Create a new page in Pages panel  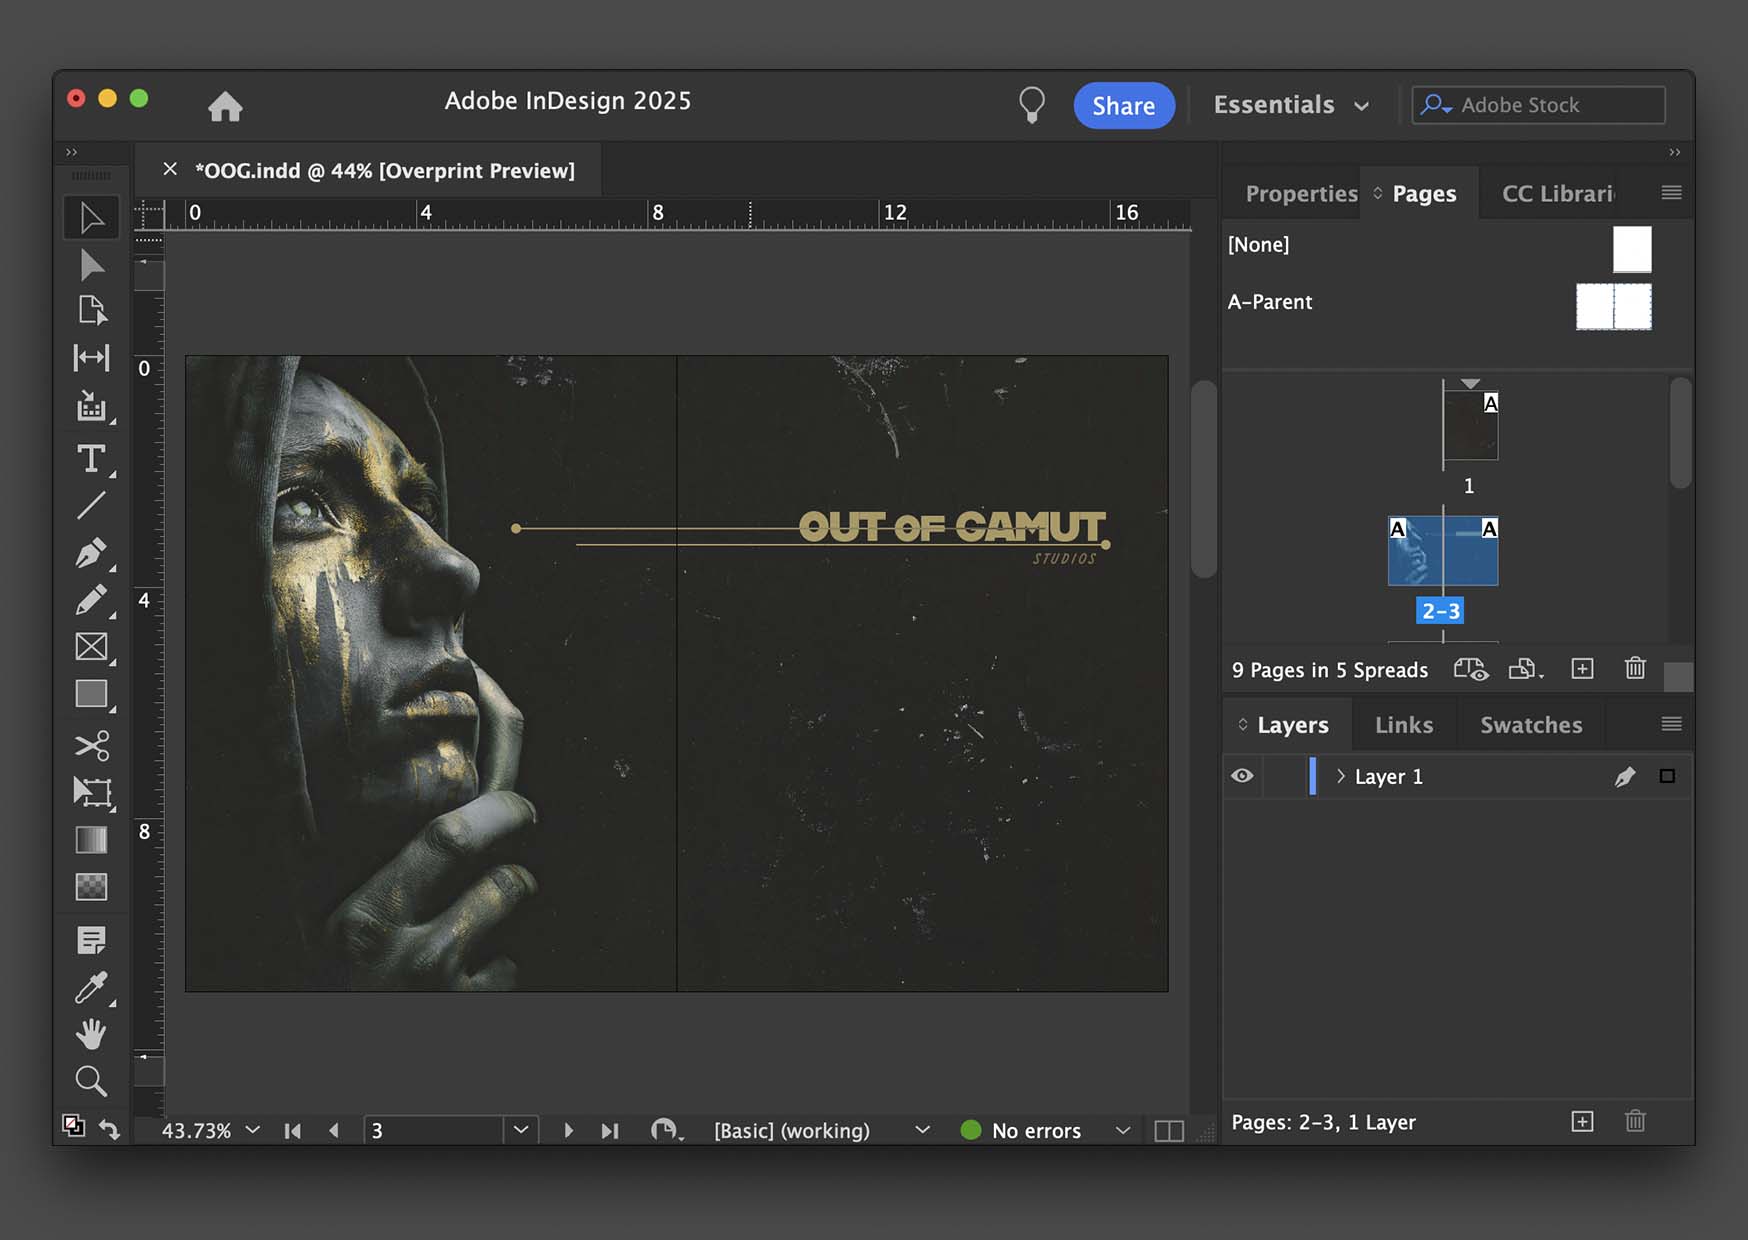pyautogui.click(x=1582, y=669)
